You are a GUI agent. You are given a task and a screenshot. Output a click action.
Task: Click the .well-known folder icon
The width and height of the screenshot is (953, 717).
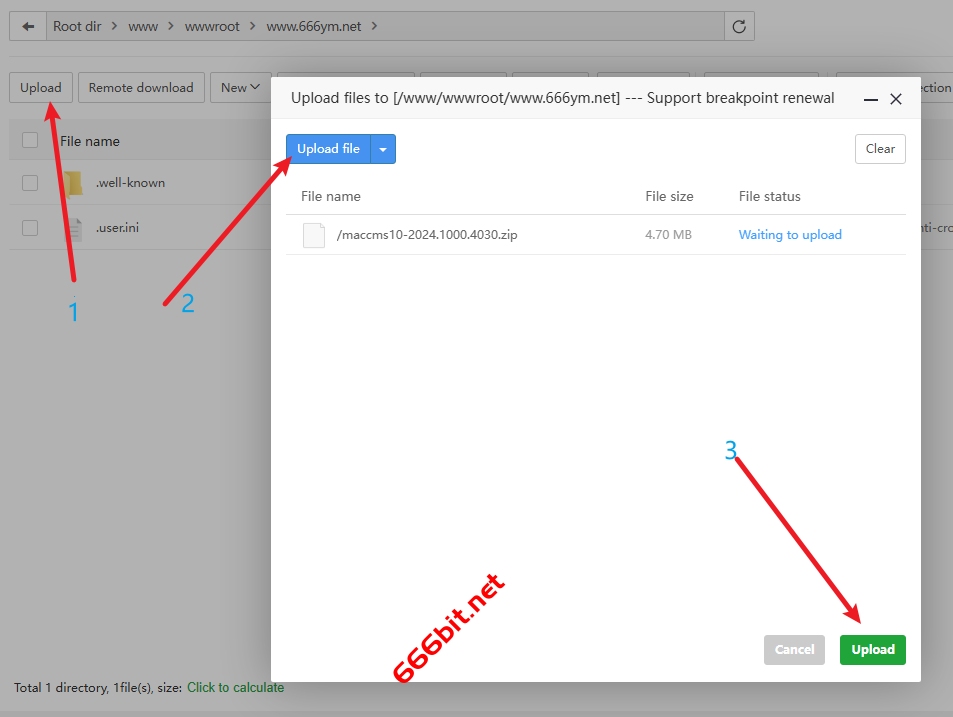pyautogui.click(x=73, y=183)
